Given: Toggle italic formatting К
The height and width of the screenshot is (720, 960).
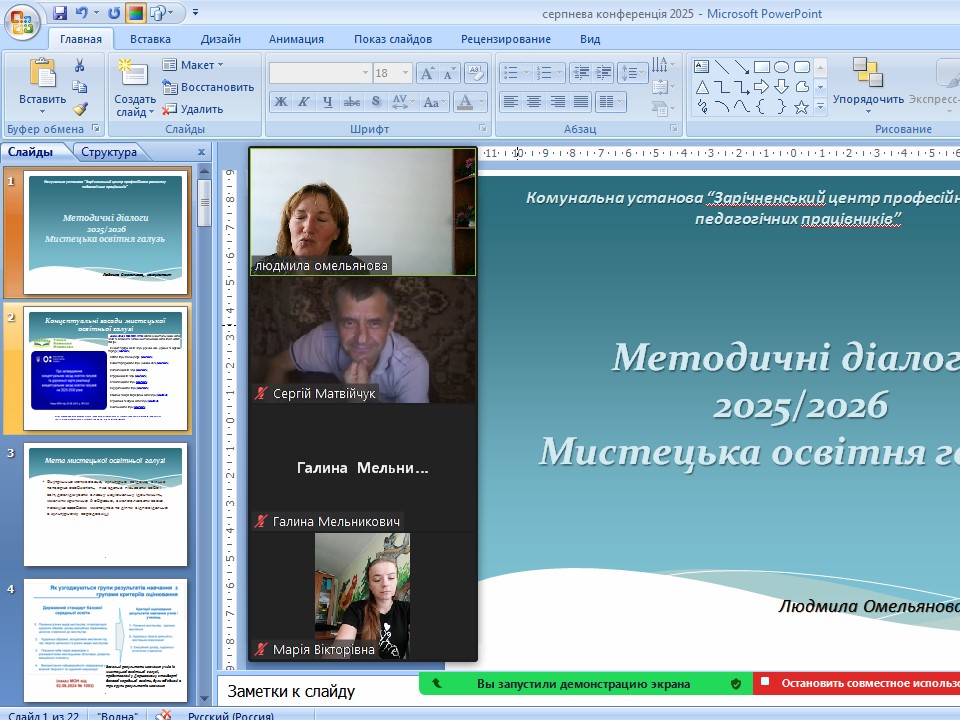Looking at the screenshot, I should (x=304, y=102).
